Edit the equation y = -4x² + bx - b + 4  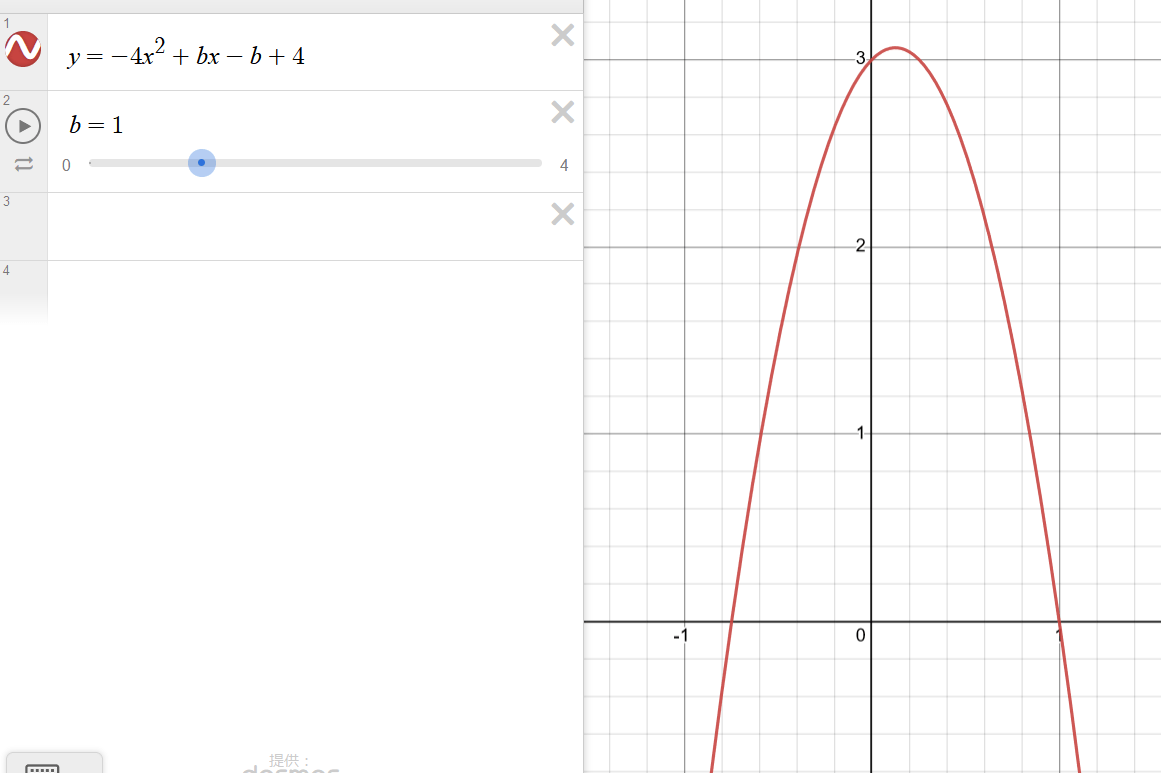[x=185, y=55]
